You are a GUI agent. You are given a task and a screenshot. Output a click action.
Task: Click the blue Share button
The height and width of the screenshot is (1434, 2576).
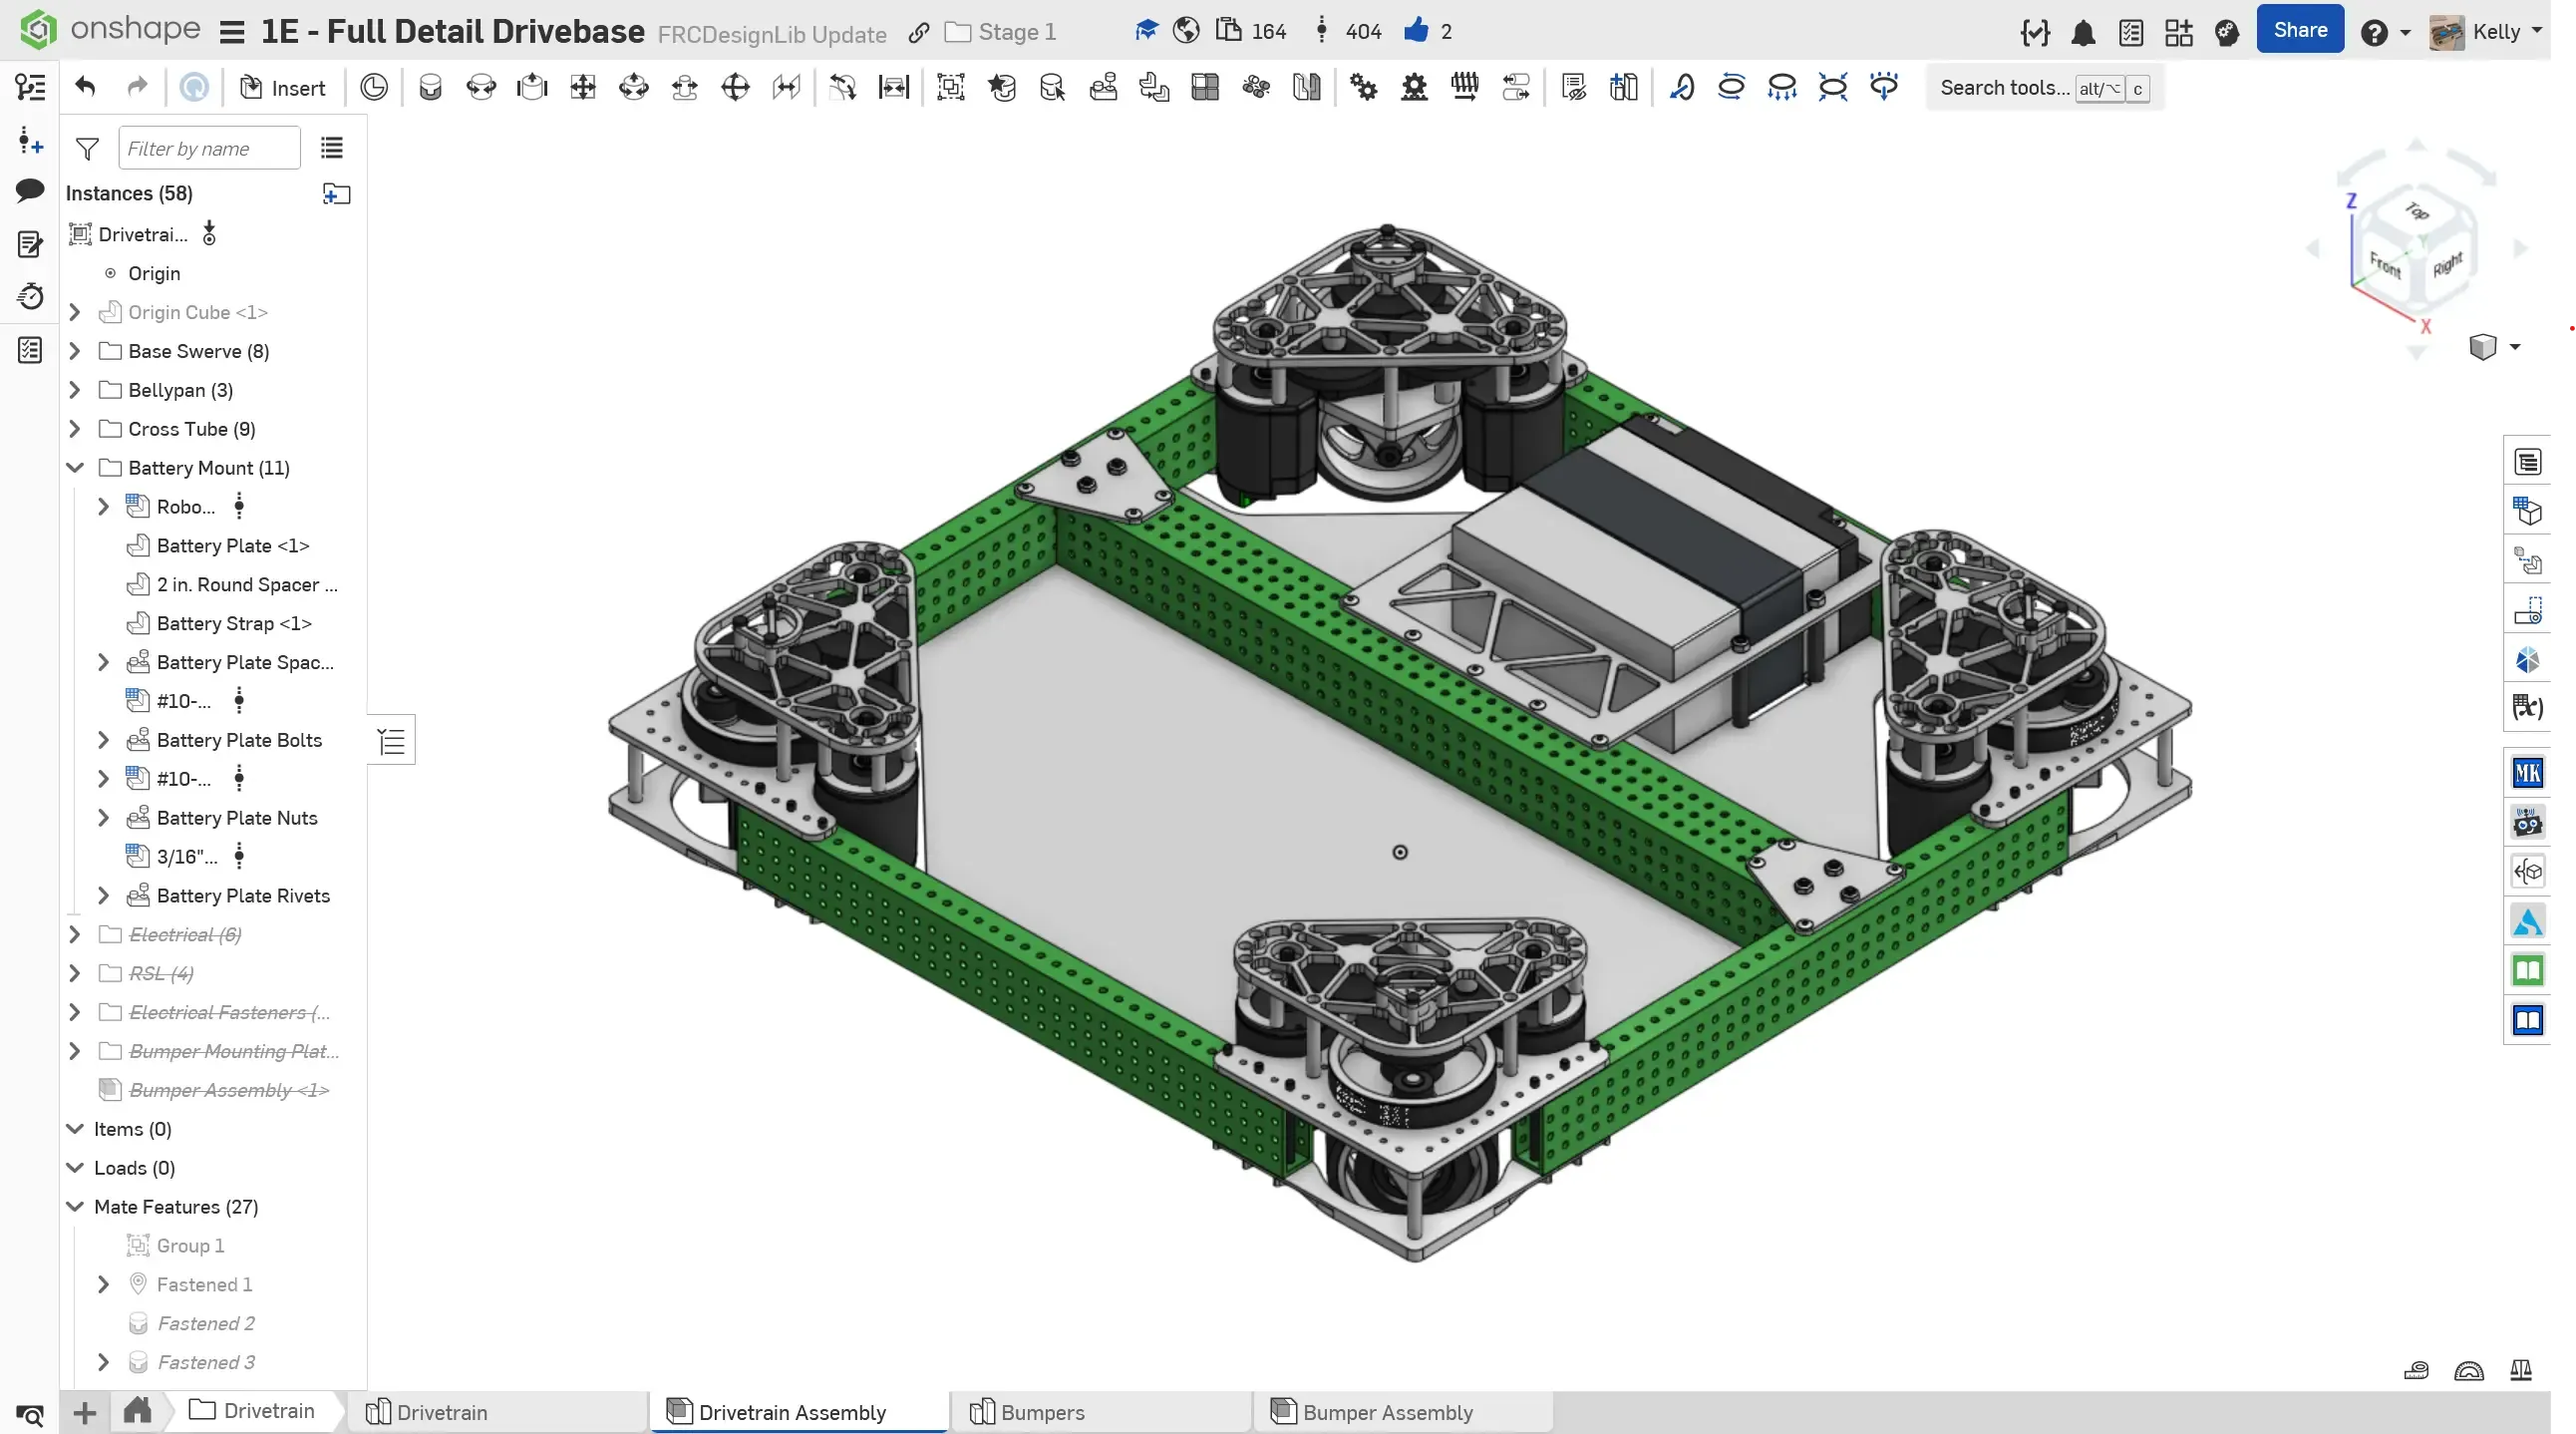point(2299,30)
